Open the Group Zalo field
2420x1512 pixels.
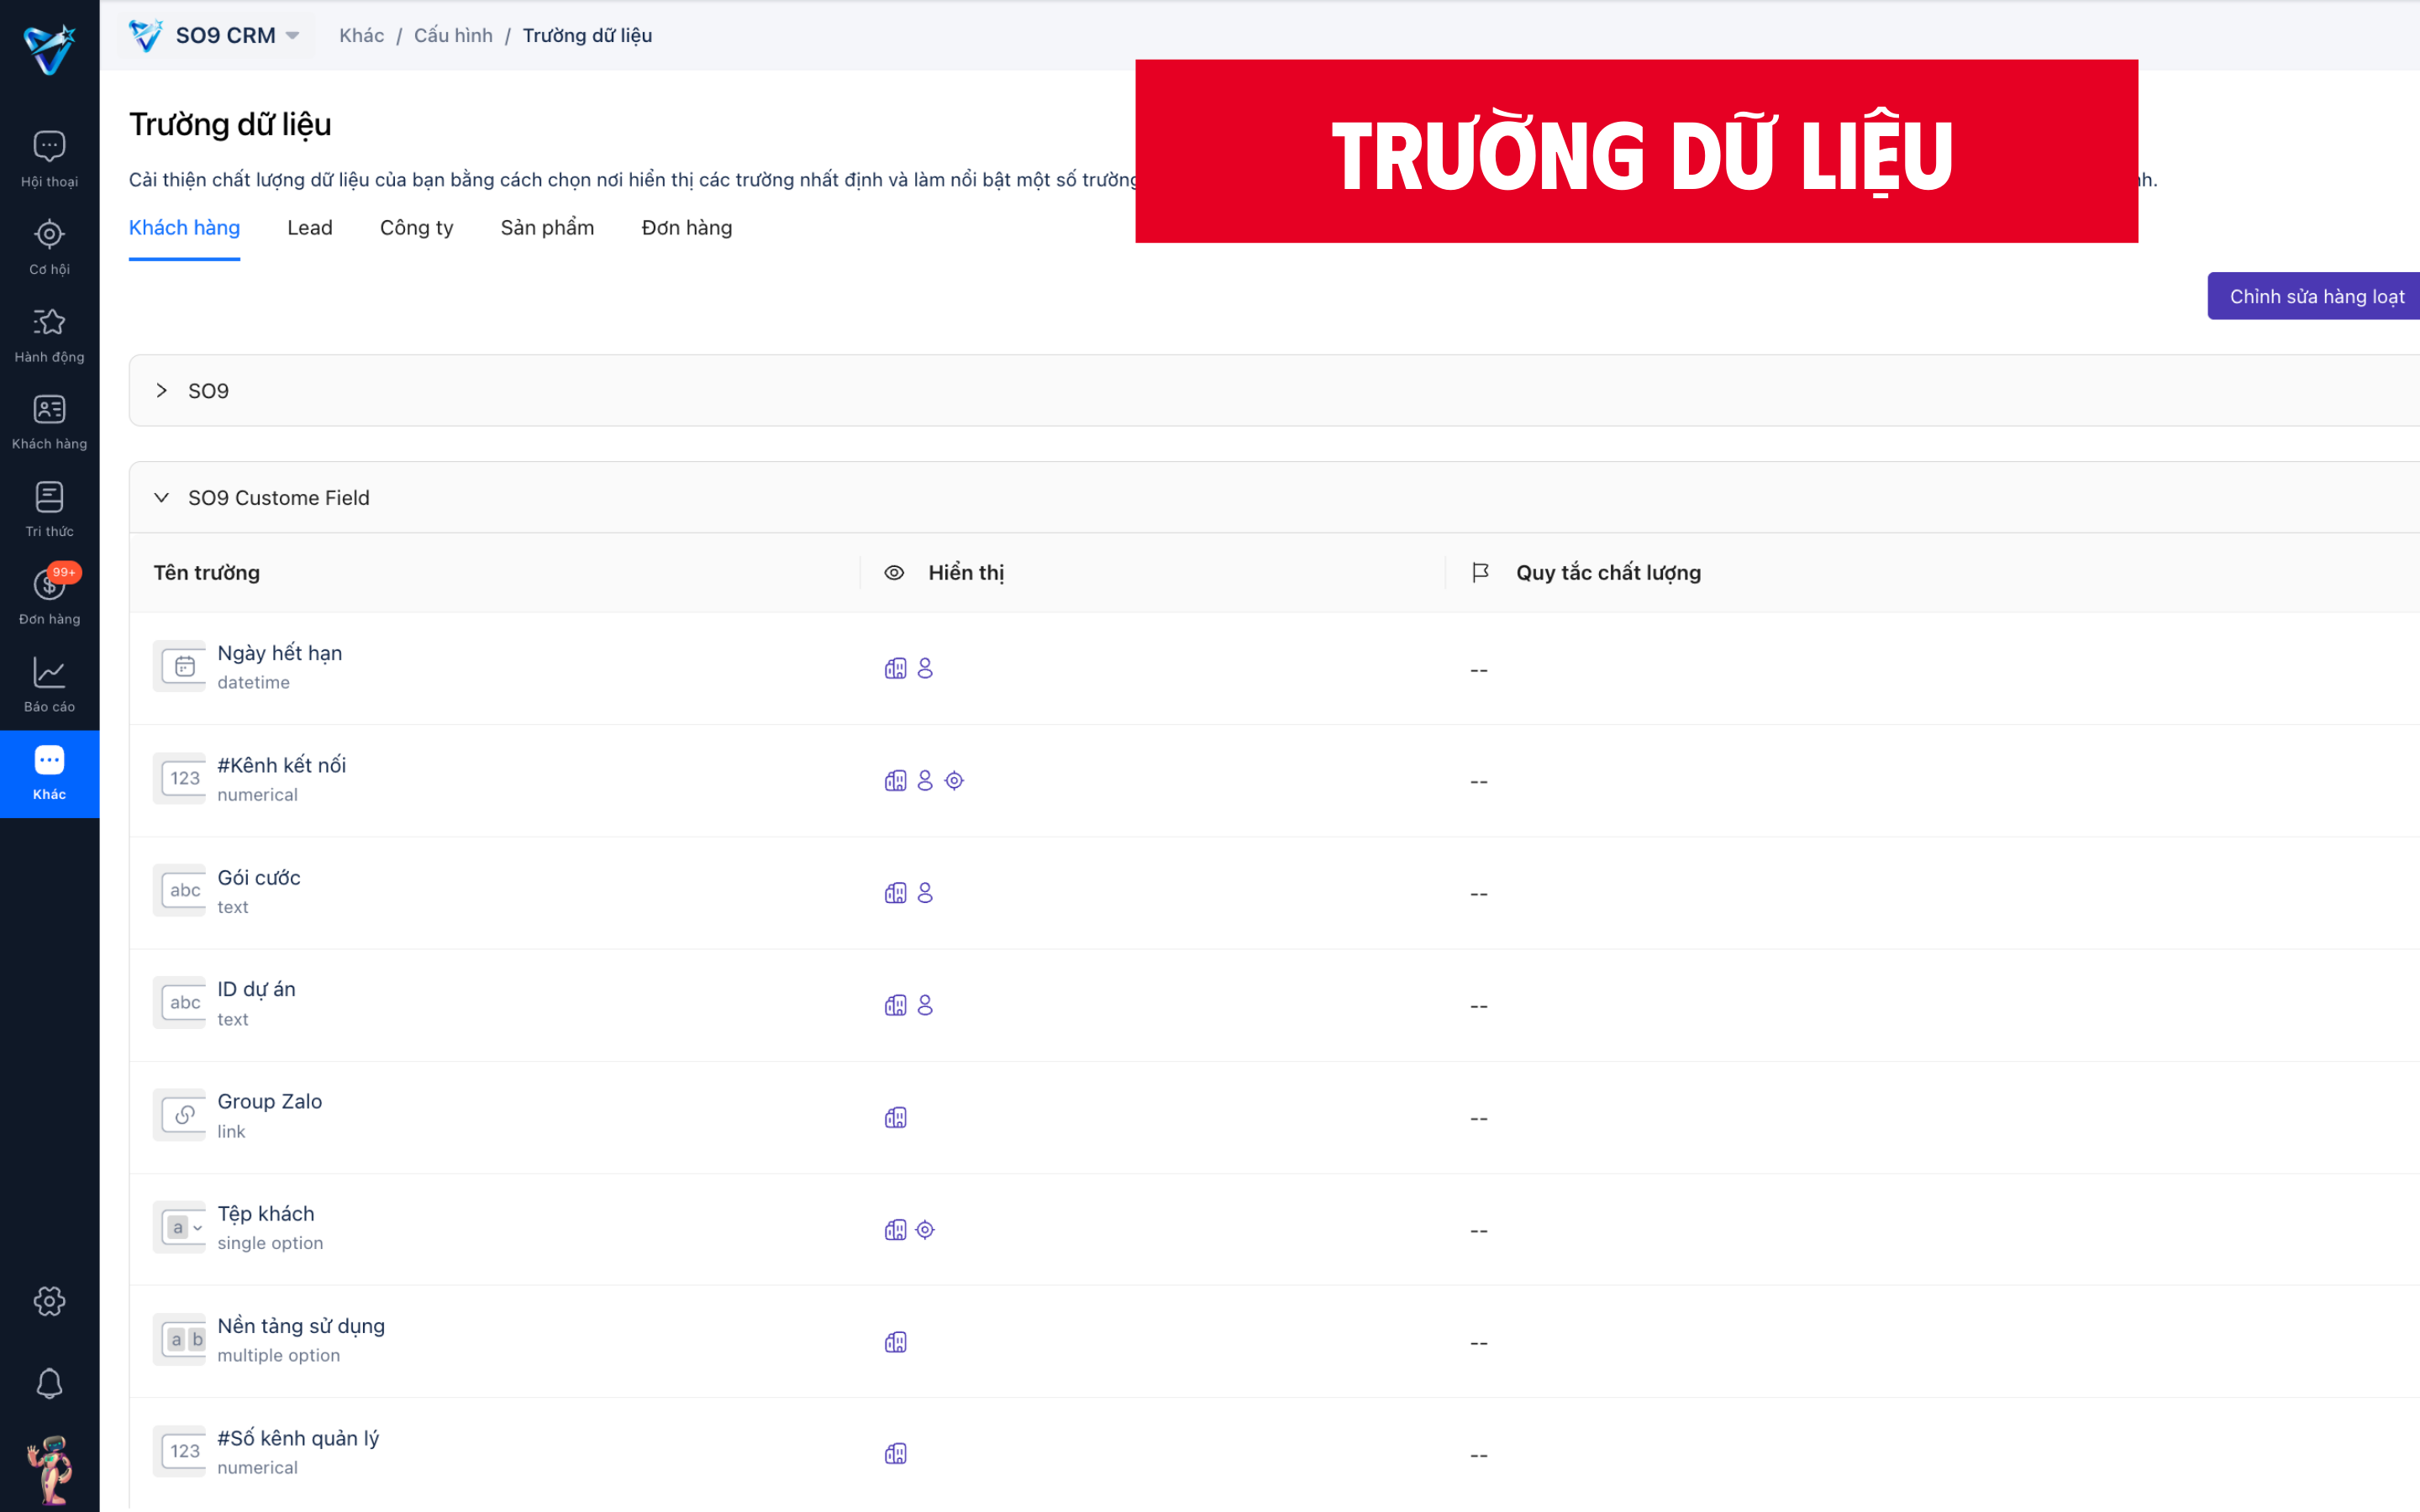tap(270, 1102)
